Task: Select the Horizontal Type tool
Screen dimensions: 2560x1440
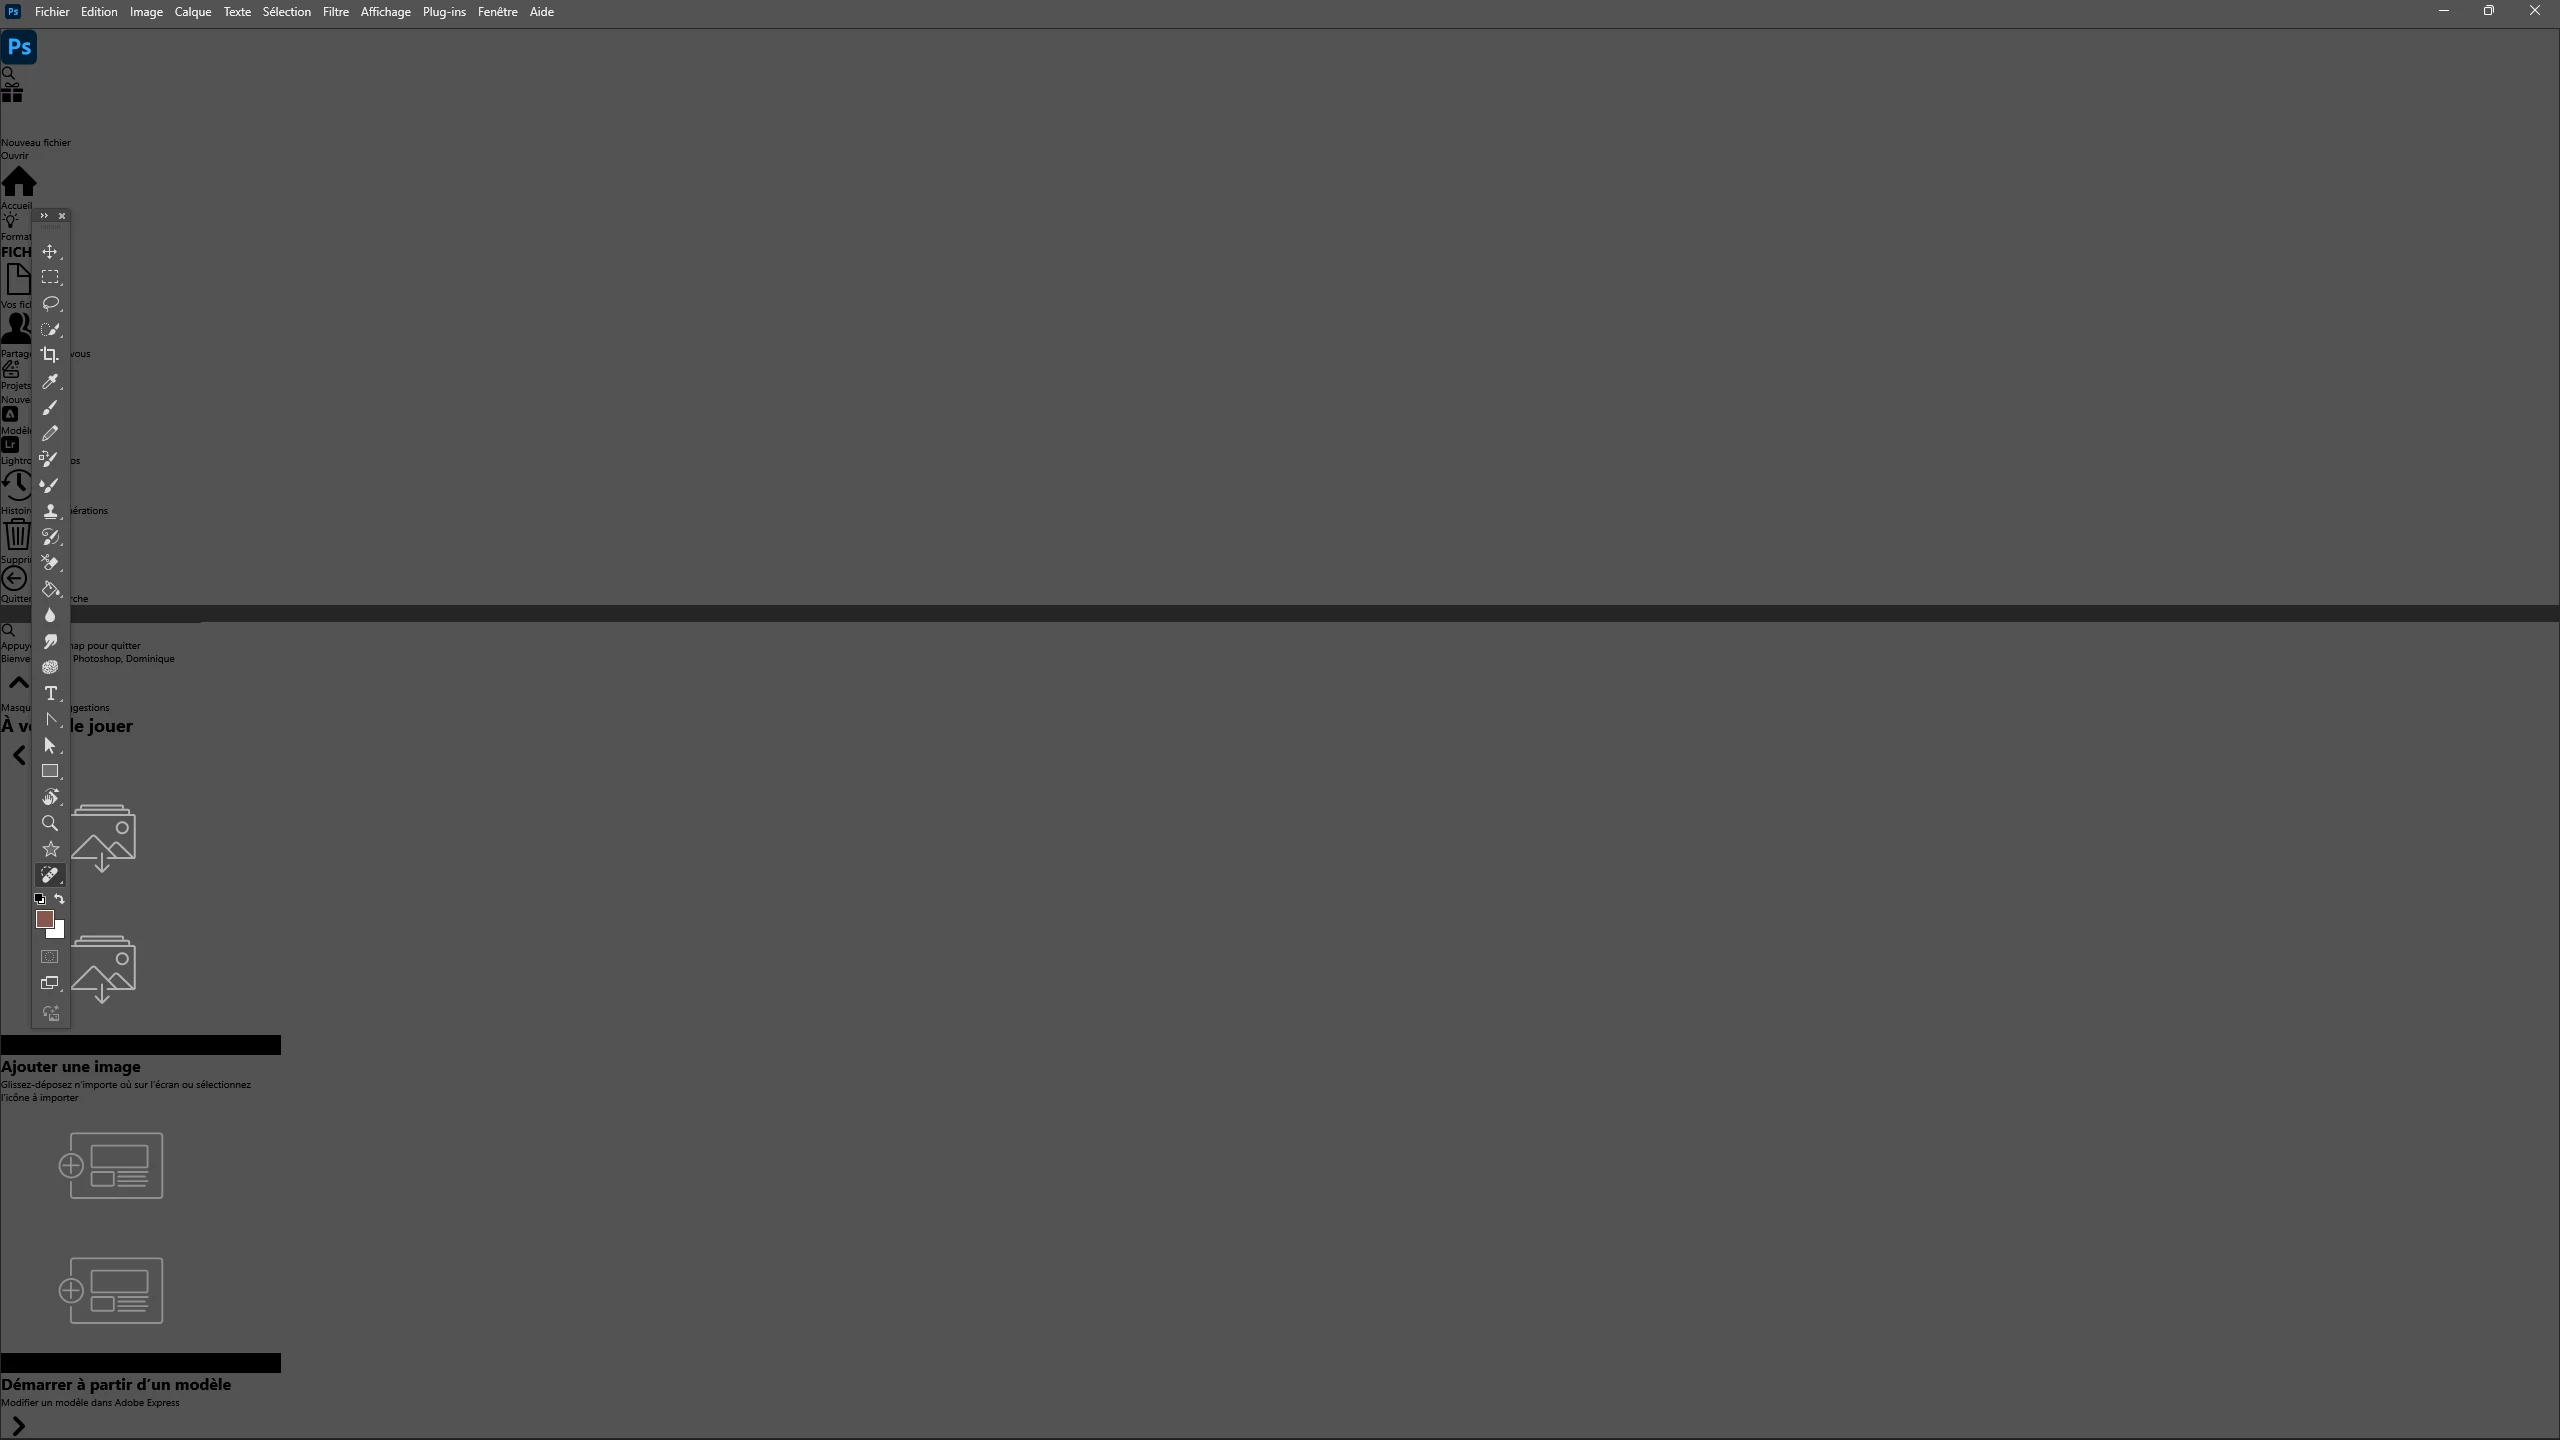Action: [50, 693]
